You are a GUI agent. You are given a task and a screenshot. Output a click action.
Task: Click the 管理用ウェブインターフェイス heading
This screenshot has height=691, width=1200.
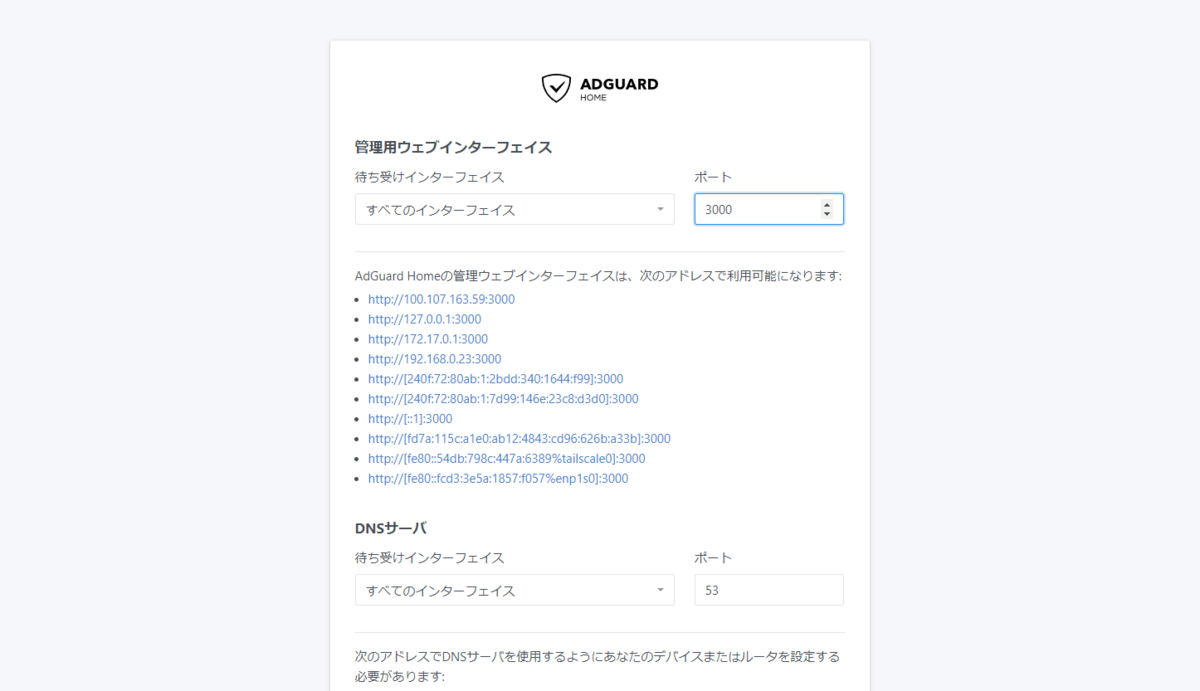tap(454, 147)
